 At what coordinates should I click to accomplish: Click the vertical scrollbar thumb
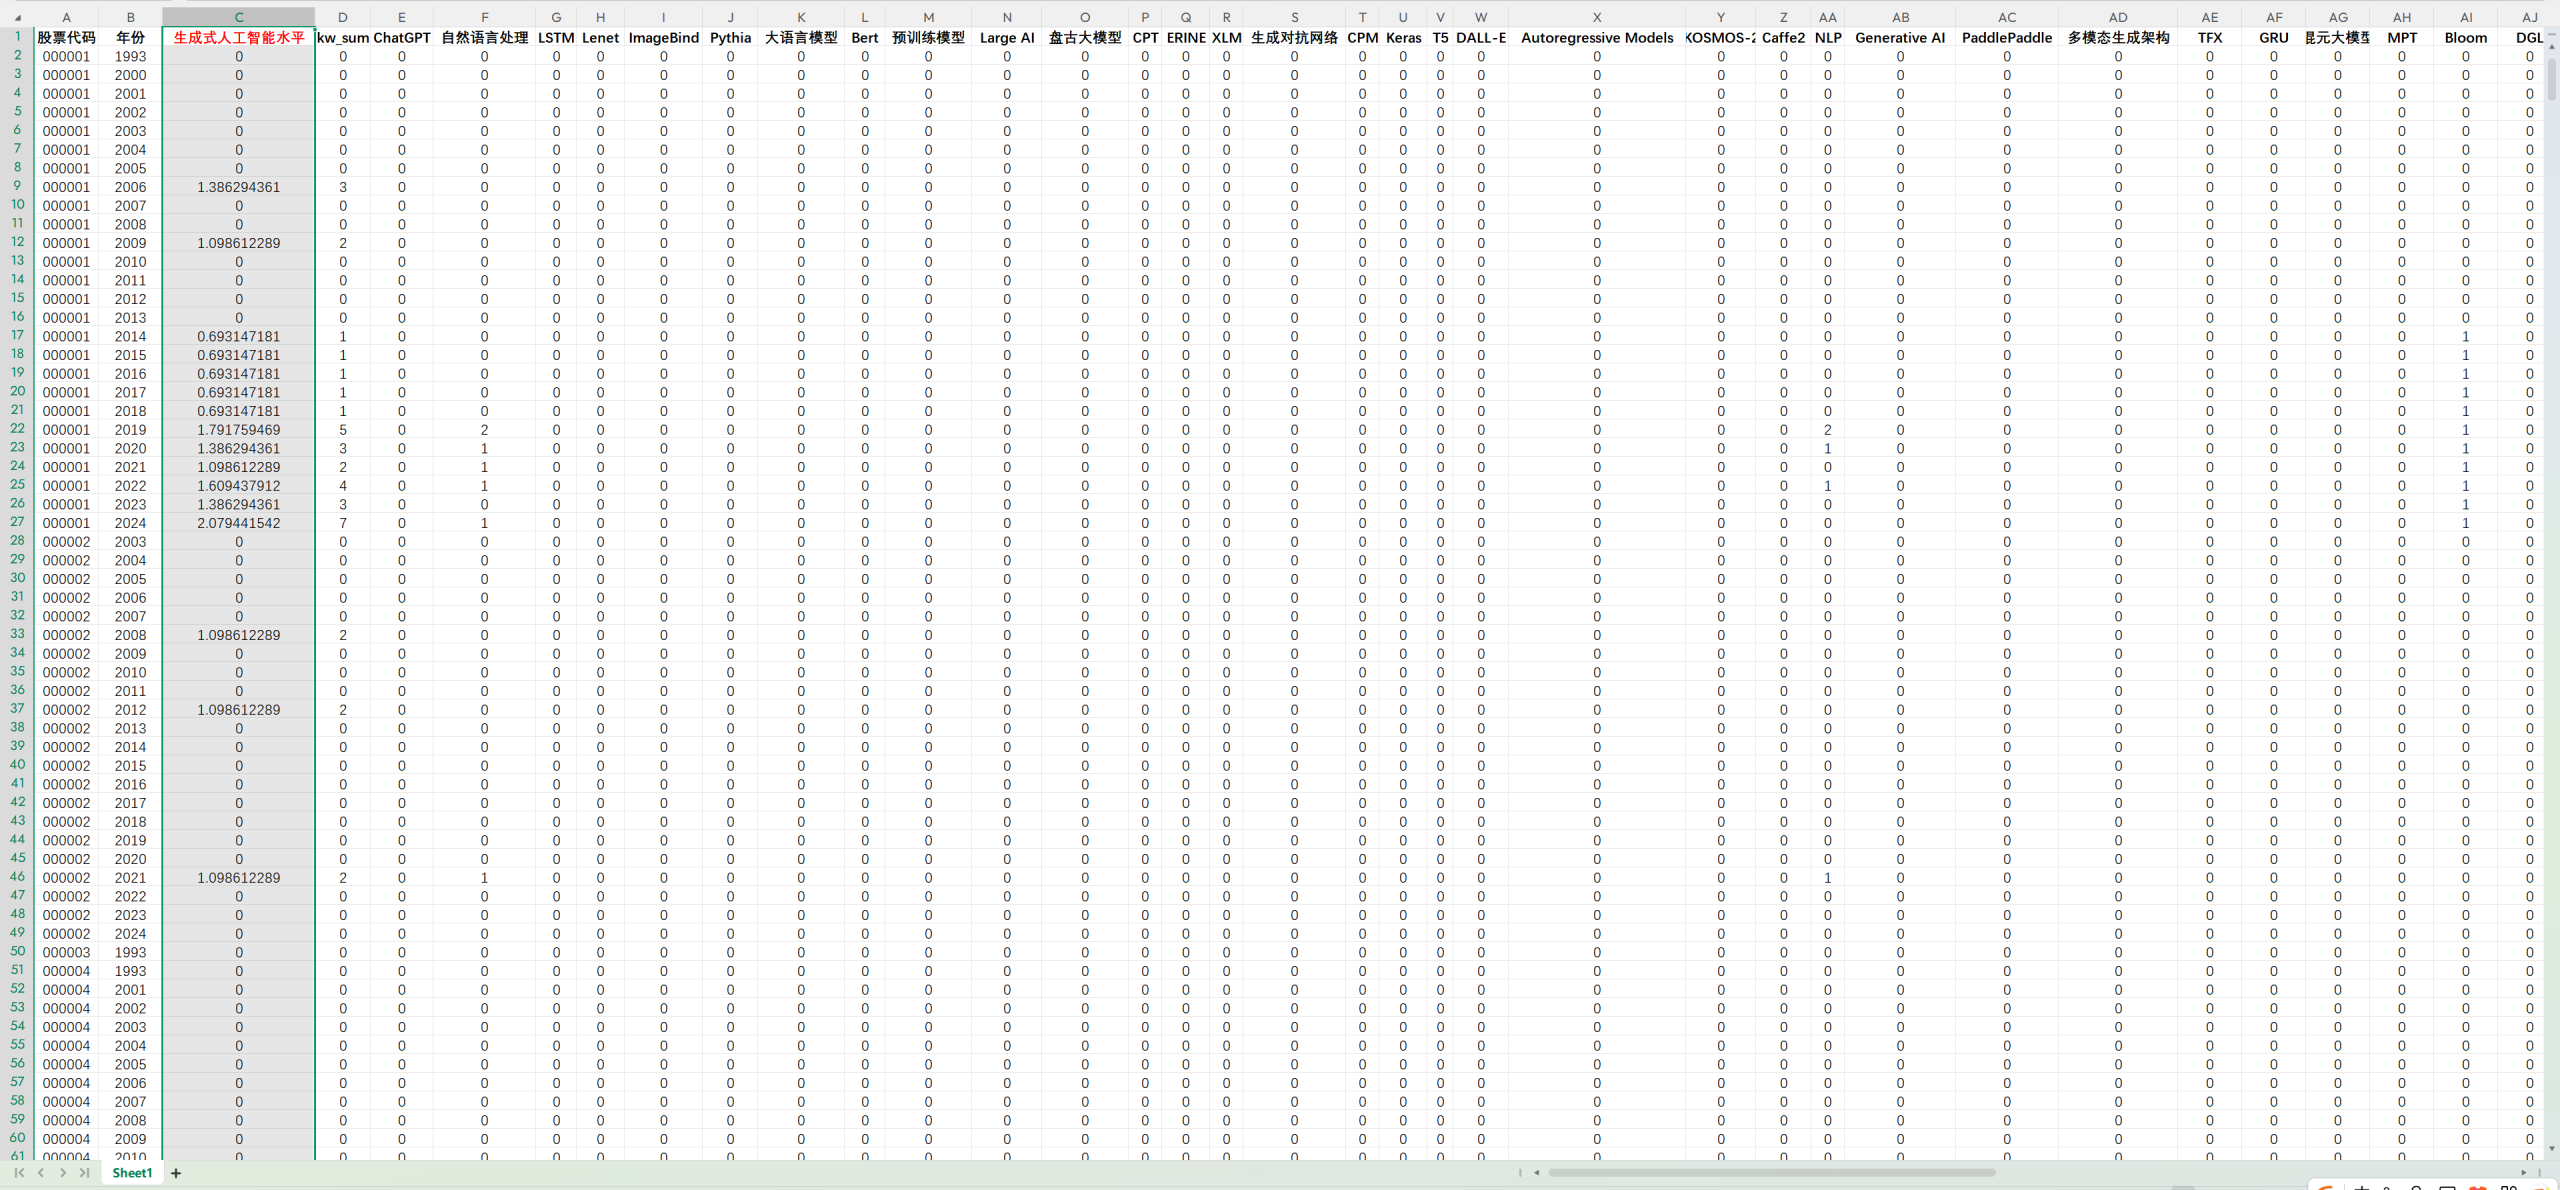pos(2552,78)
